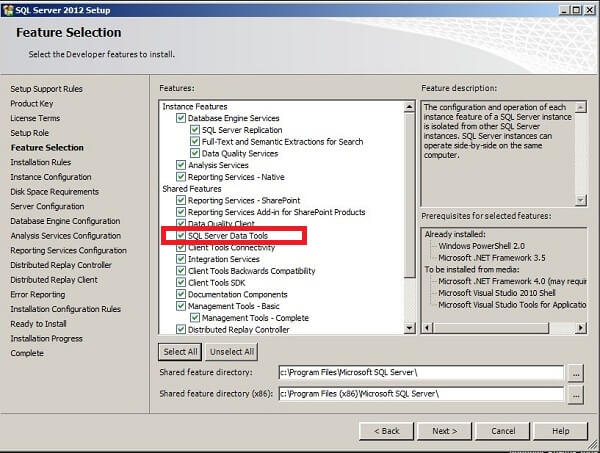Select Ready to Install step
Screen dimensions: 600x453
(38, 324)
